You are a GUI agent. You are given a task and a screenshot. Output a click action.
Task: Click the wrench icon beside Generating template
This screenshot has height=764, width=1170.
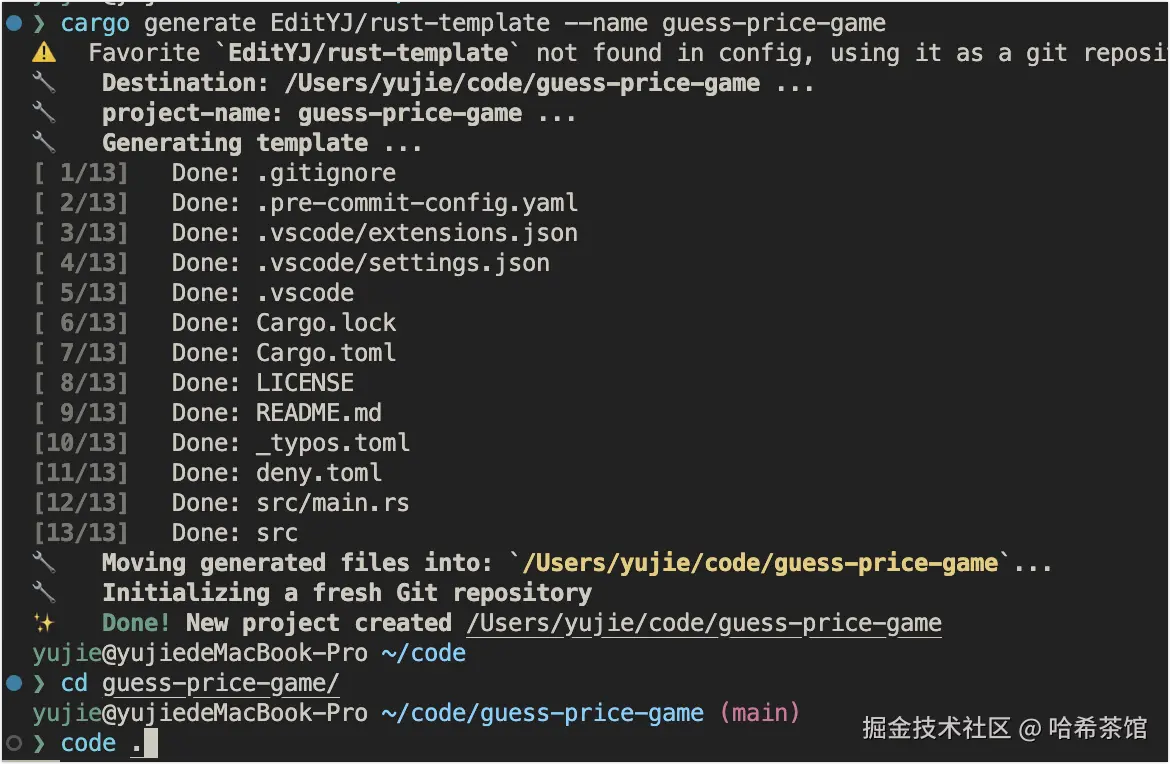tap(44, 143)
